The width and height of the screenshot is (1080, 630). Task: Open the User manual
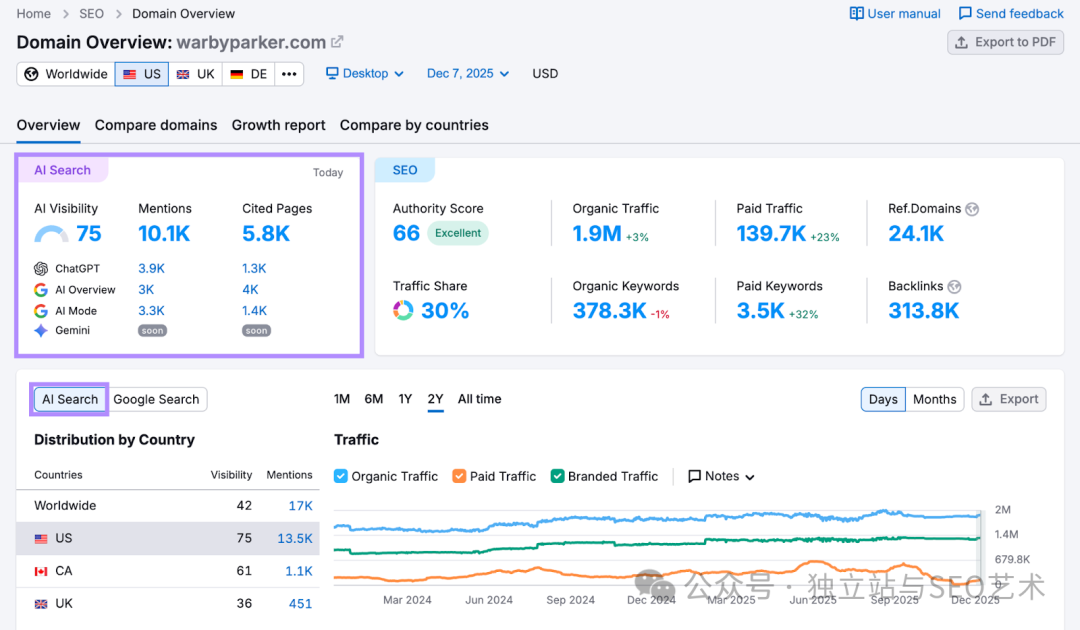point(894,13)
